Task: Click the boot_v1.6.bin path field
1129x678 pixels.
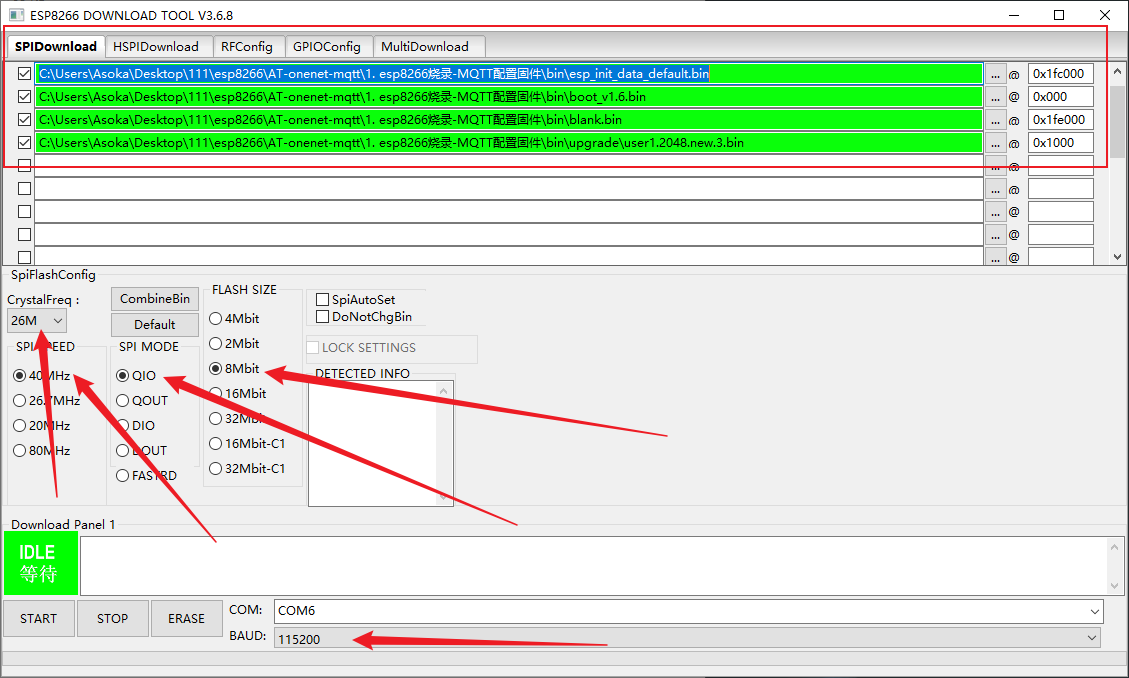Action: 509,96
